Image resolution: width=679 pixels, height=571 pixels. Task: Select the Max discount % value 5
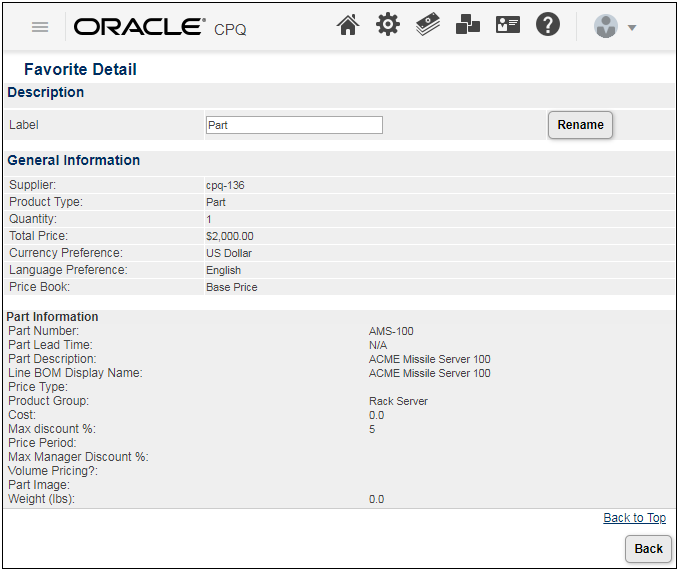tap(372, 429)
